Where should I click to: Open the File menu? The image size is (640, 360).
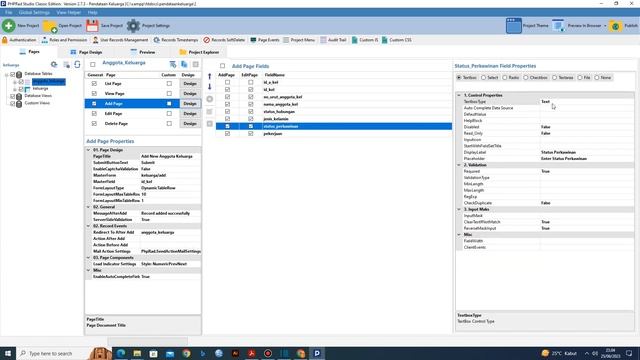click(x=9, y=13)
